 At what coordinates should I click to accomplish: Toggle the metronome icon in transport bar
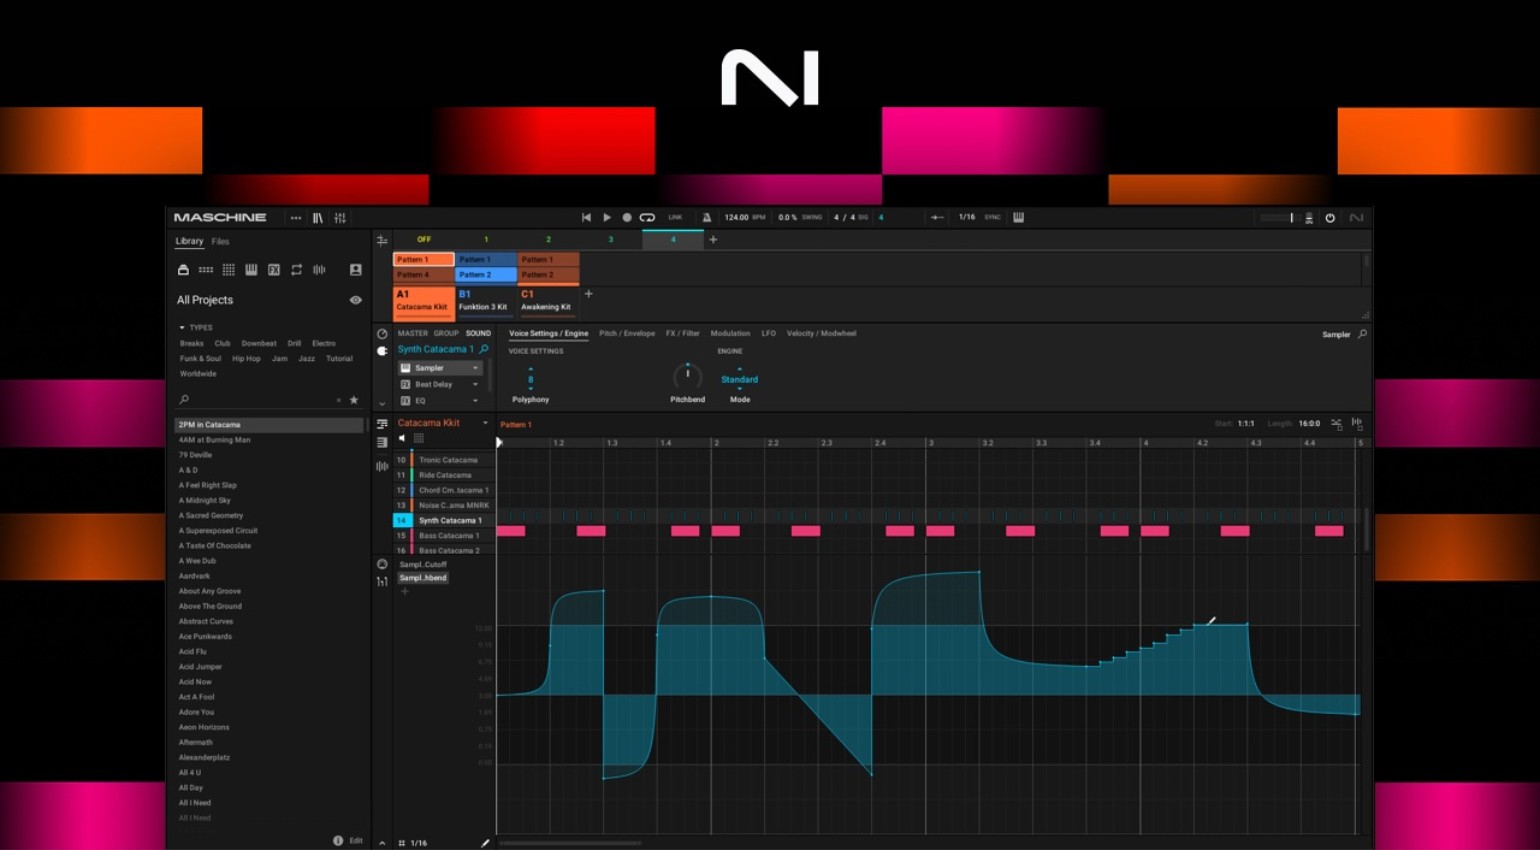706,217
